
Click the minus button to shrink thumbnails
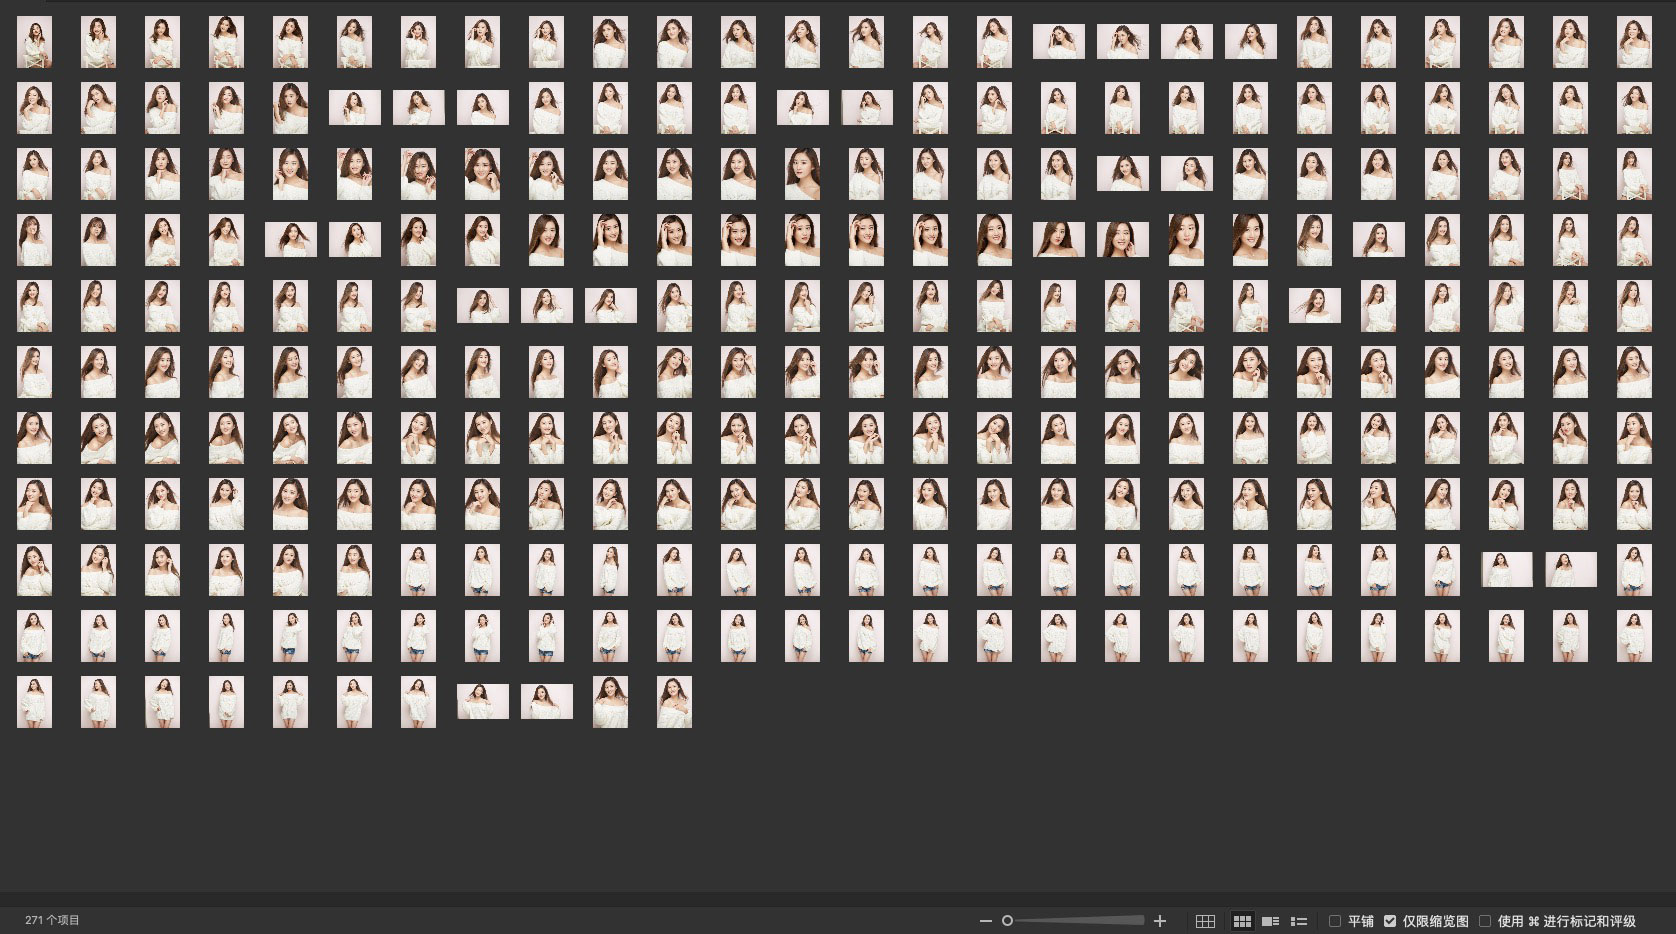[986, 921]
